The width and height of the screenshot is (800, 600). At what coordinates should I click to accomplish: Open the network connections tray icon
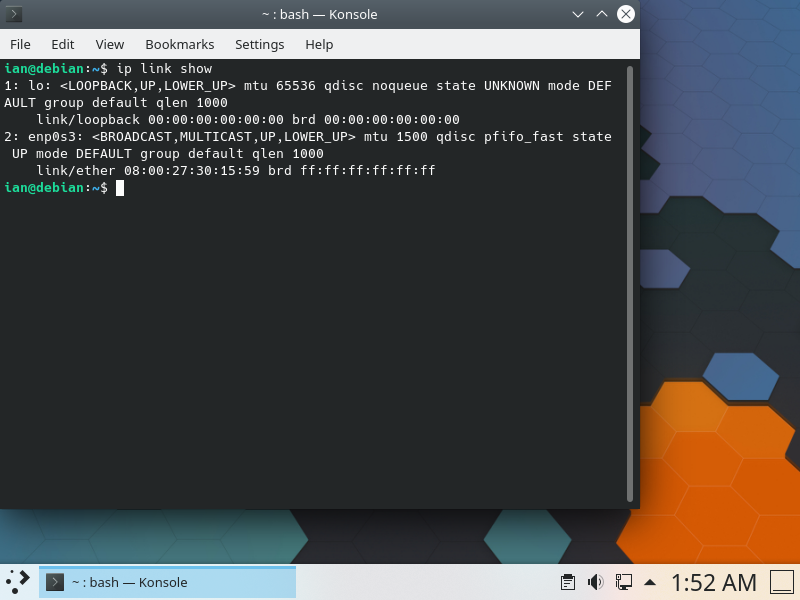(x=623, y=582)
